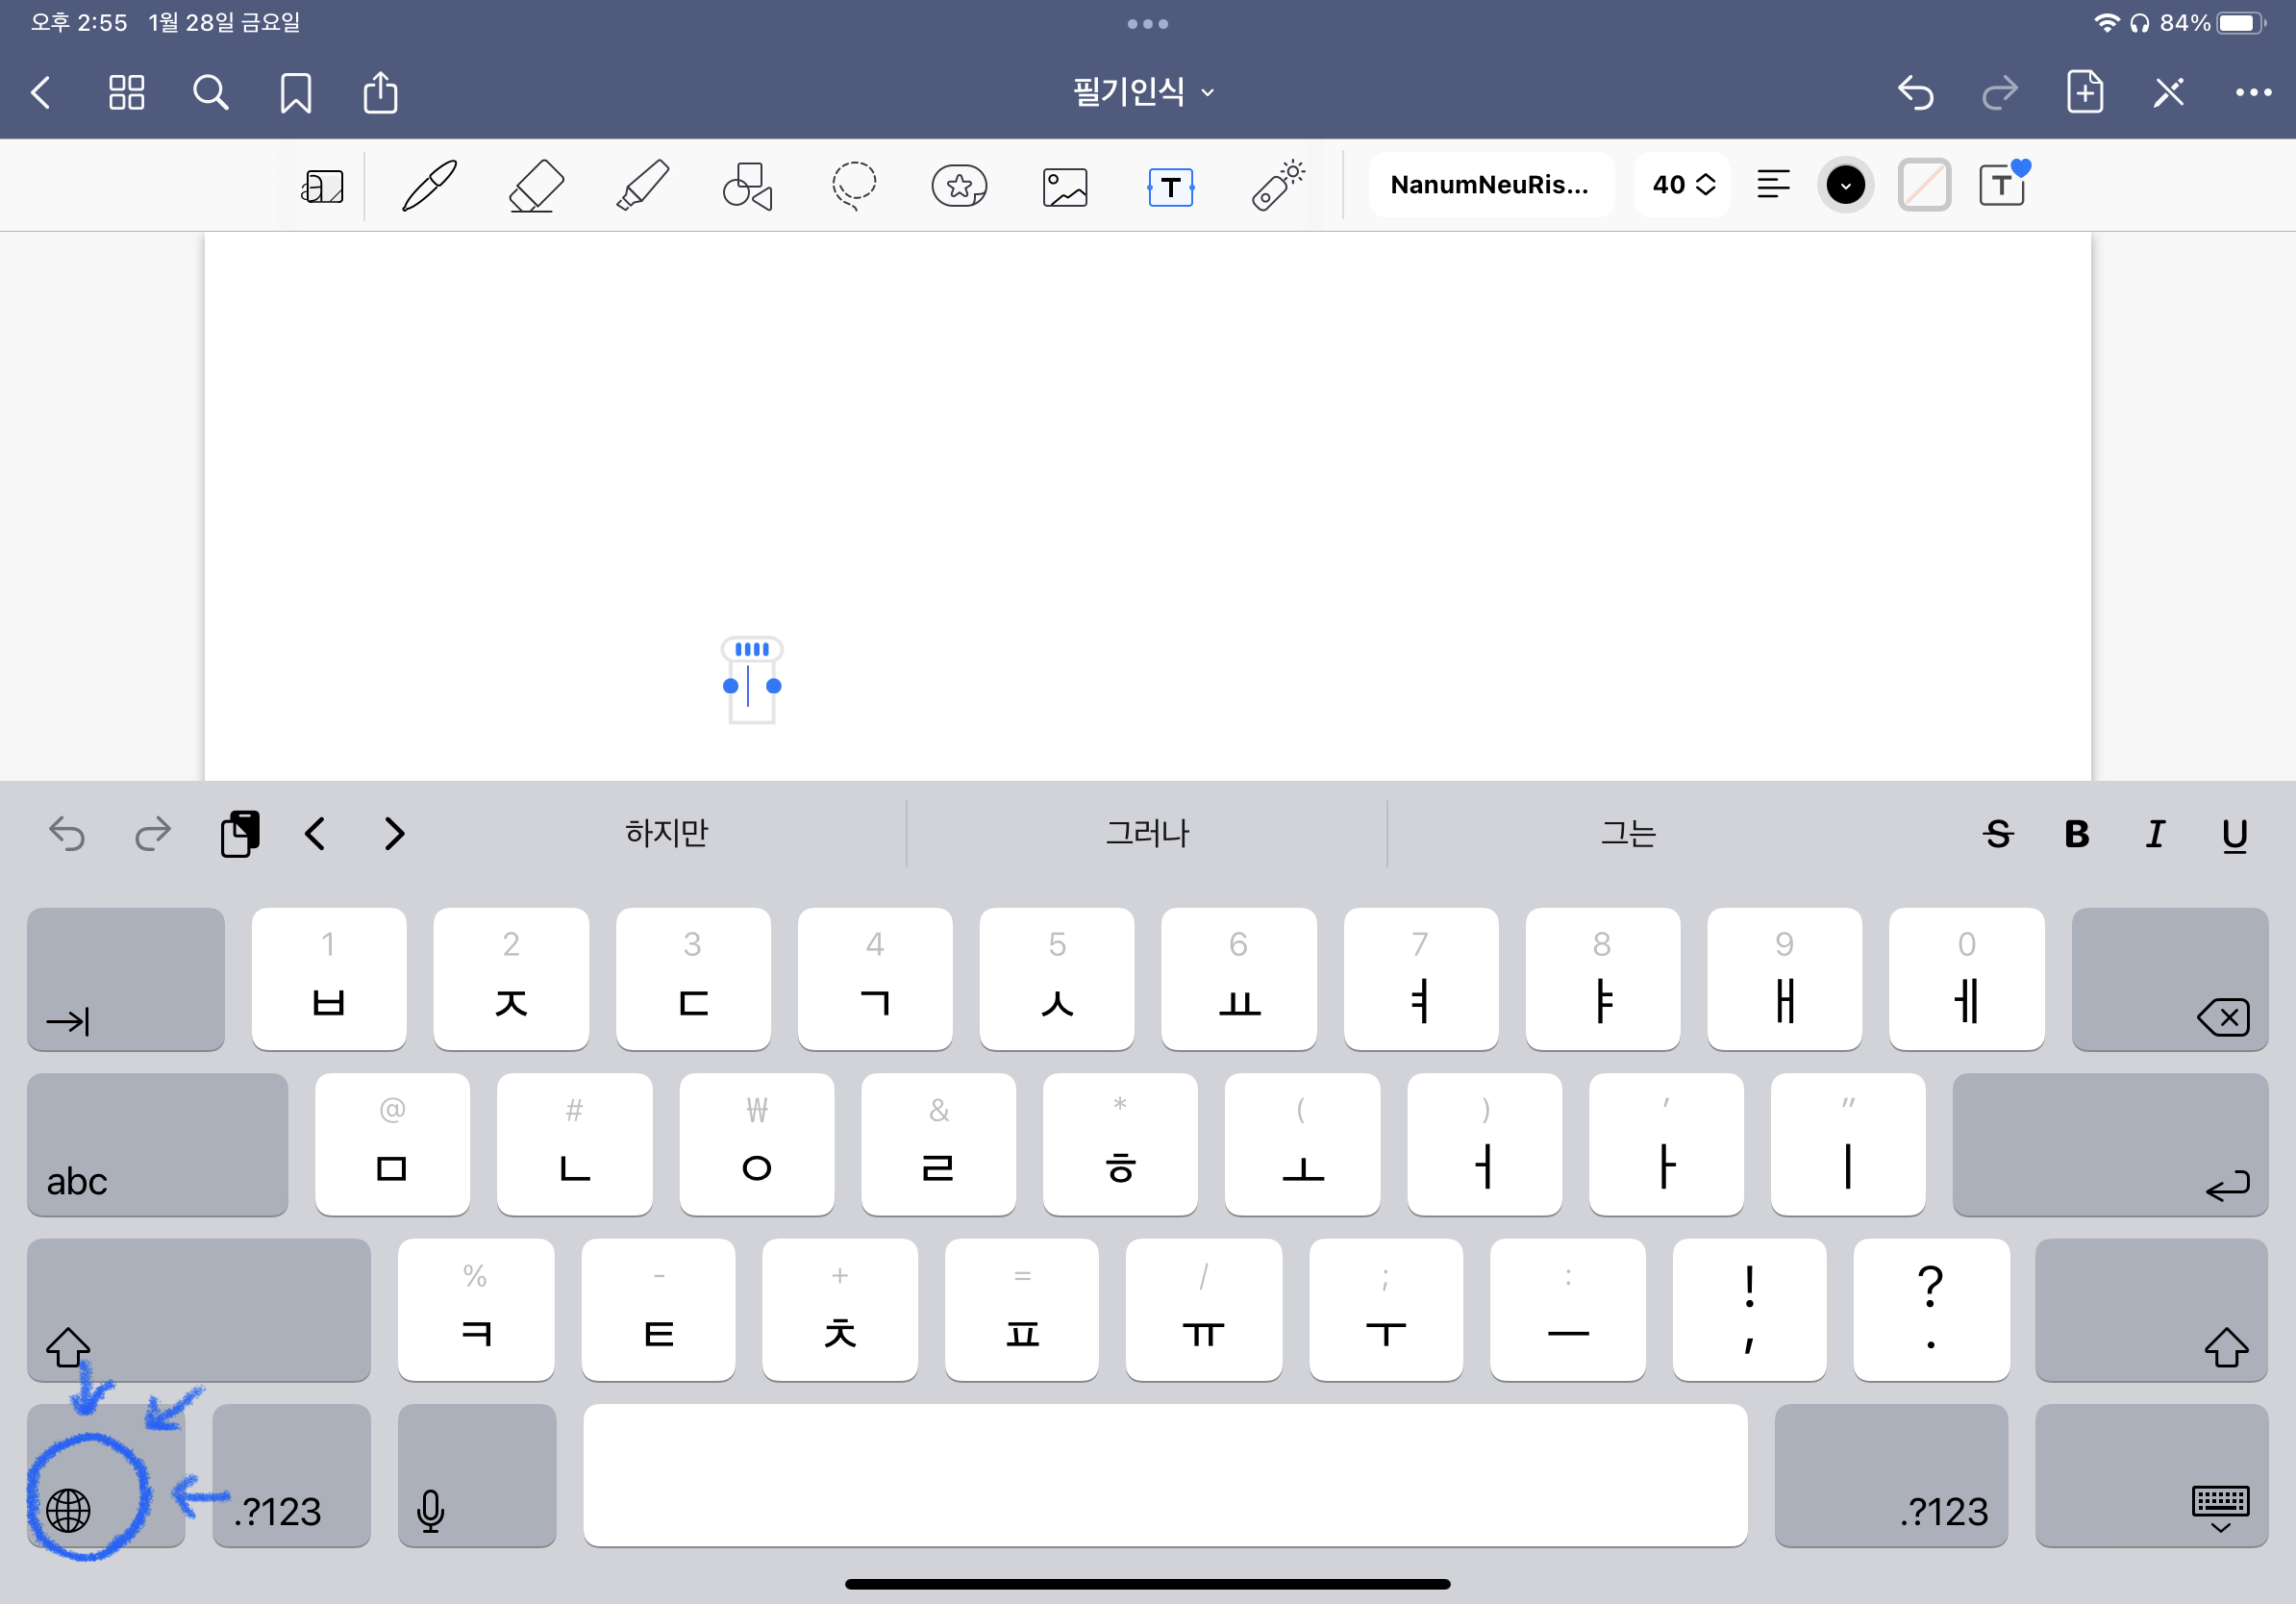Open the Elements sticker tool

959,186
